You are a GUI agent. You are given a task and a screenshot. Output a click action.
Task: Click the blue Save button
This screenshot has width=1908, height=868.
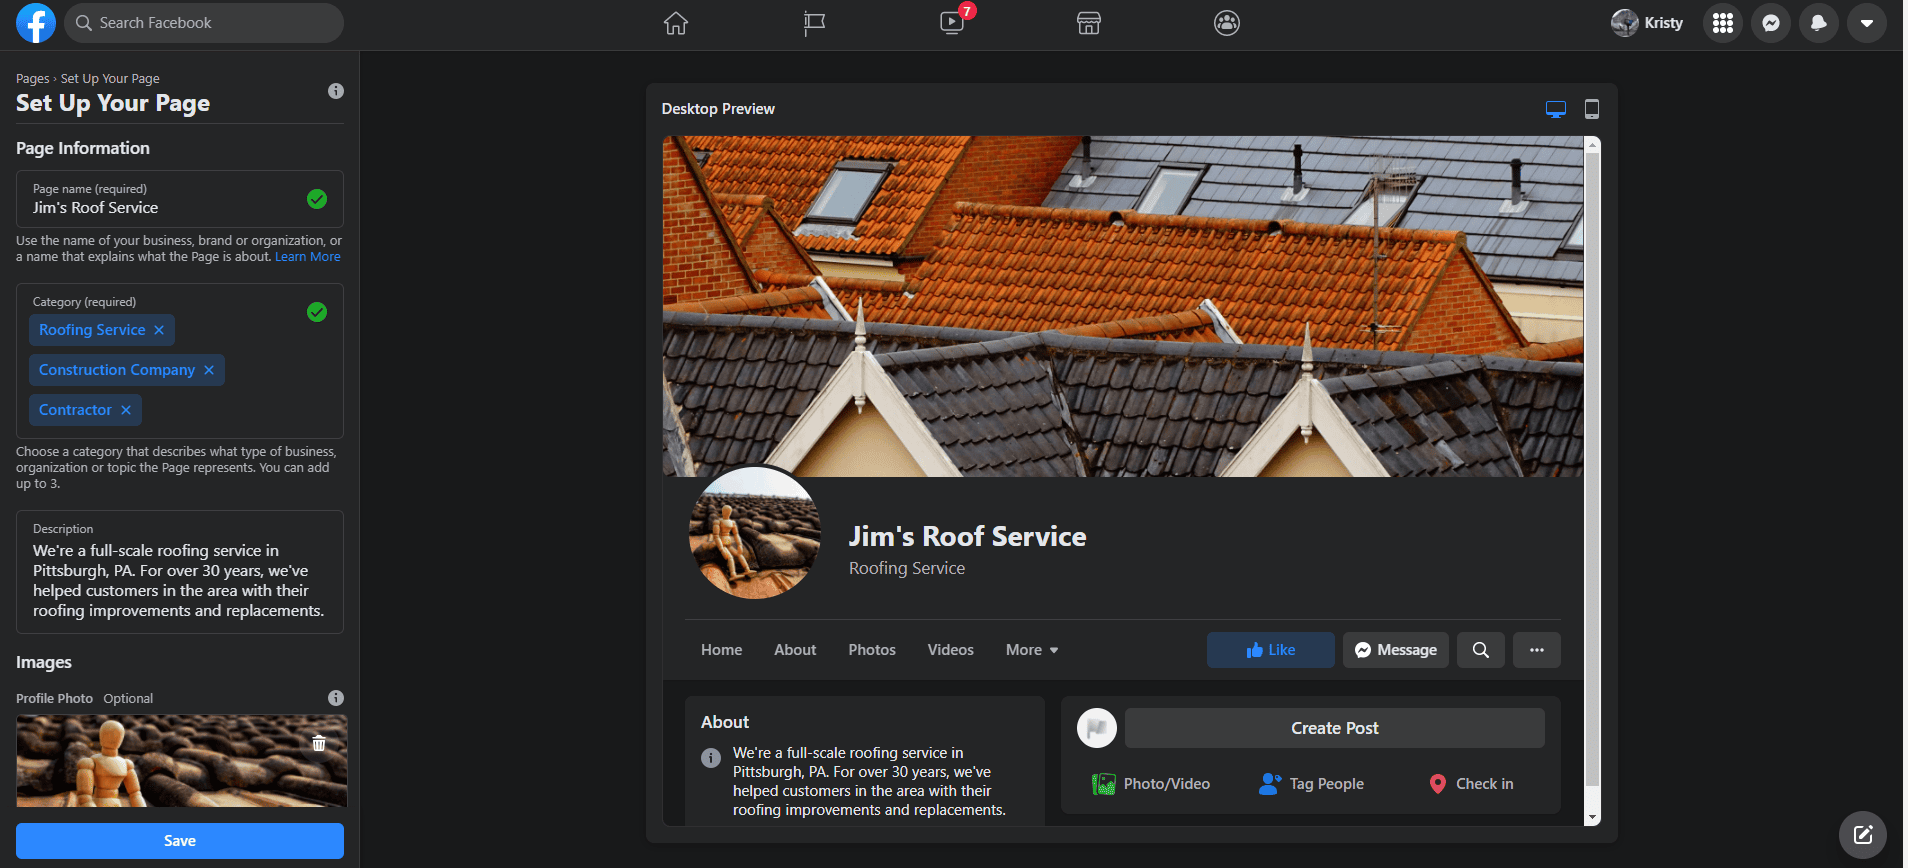pos(180,841)
